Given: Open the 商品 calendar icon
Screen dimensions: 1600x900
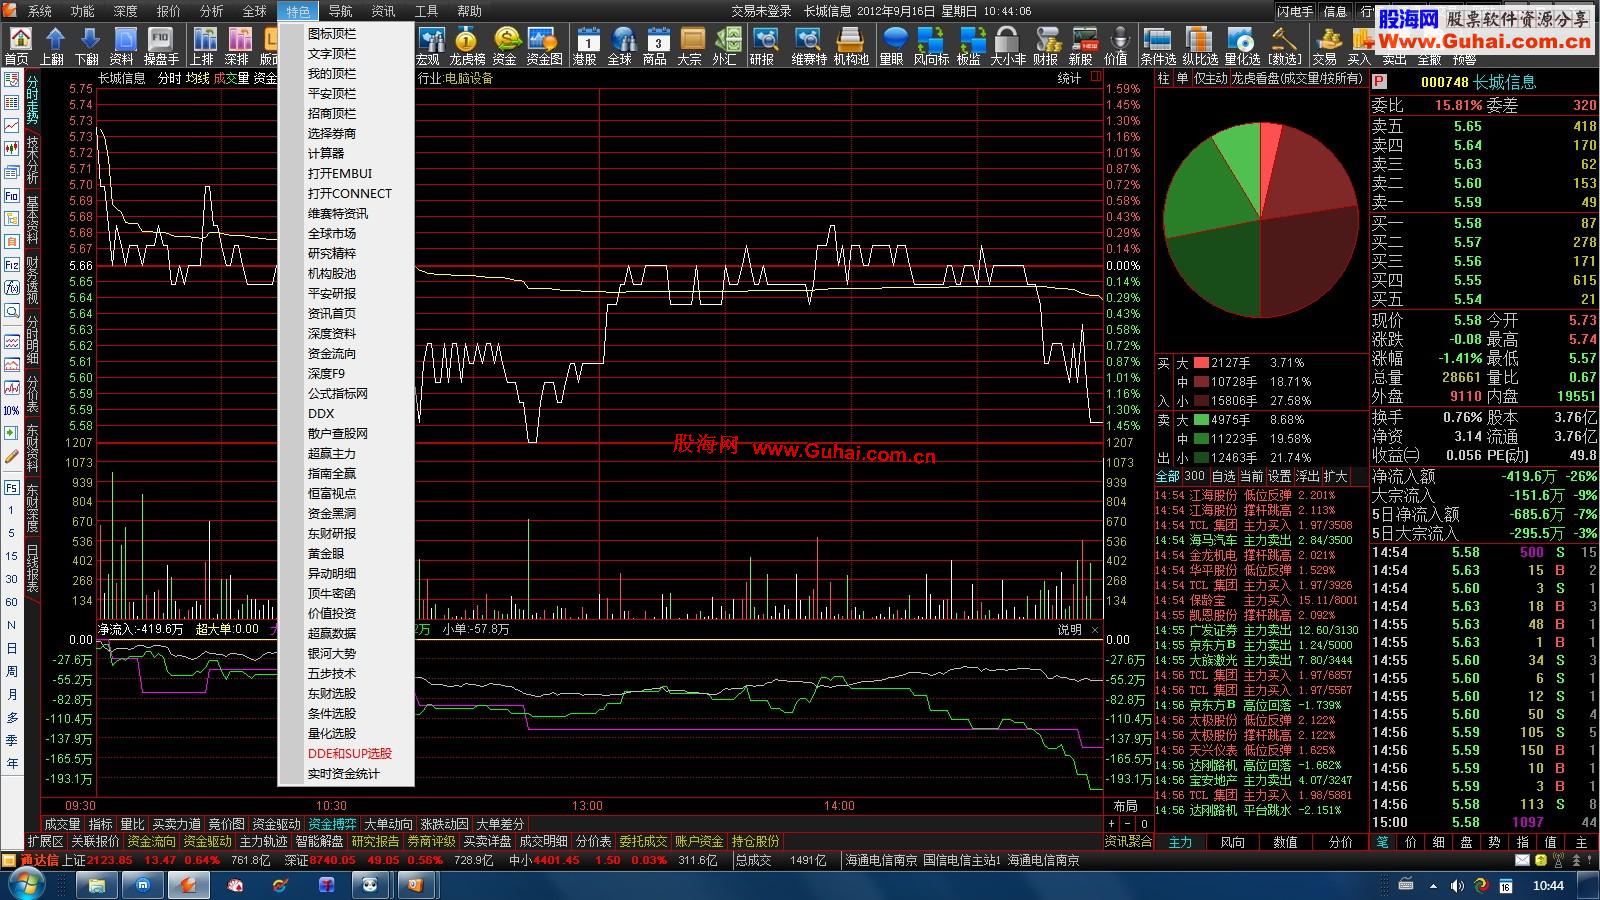Looking at the screenshot, I should click(656, 46).
